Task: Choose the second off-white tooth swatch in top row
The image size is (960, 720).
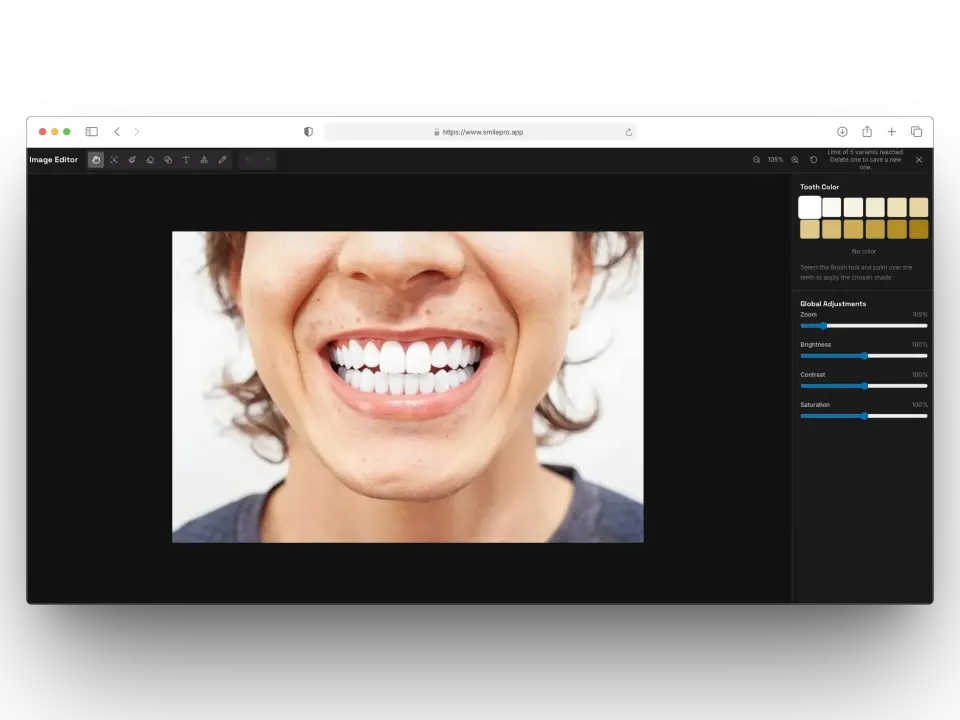Action: coord(831,208)
